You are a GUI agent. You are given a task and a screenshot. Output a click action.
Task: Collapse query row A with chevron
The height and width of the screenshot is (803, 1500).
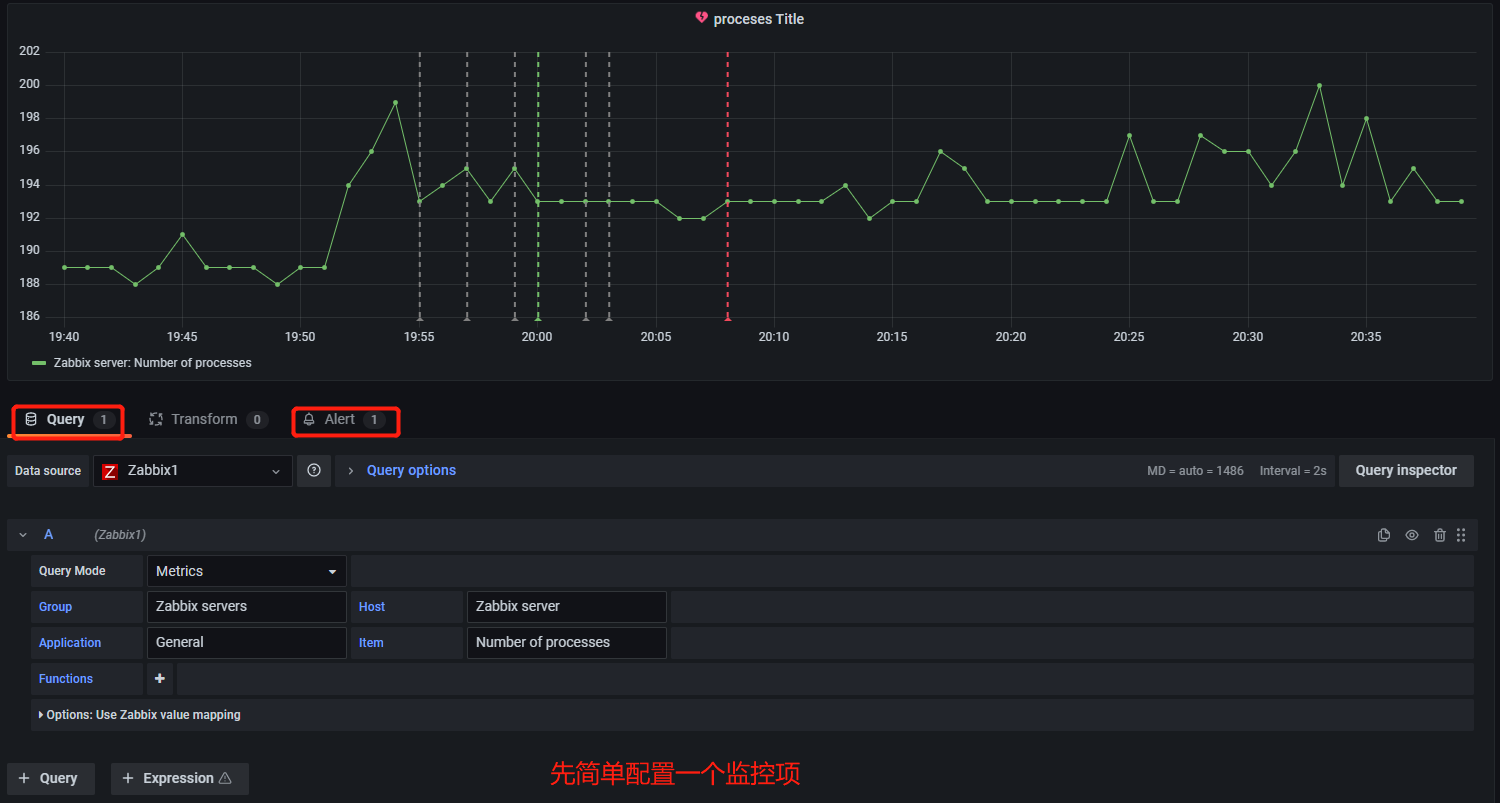tap(23, 535)
